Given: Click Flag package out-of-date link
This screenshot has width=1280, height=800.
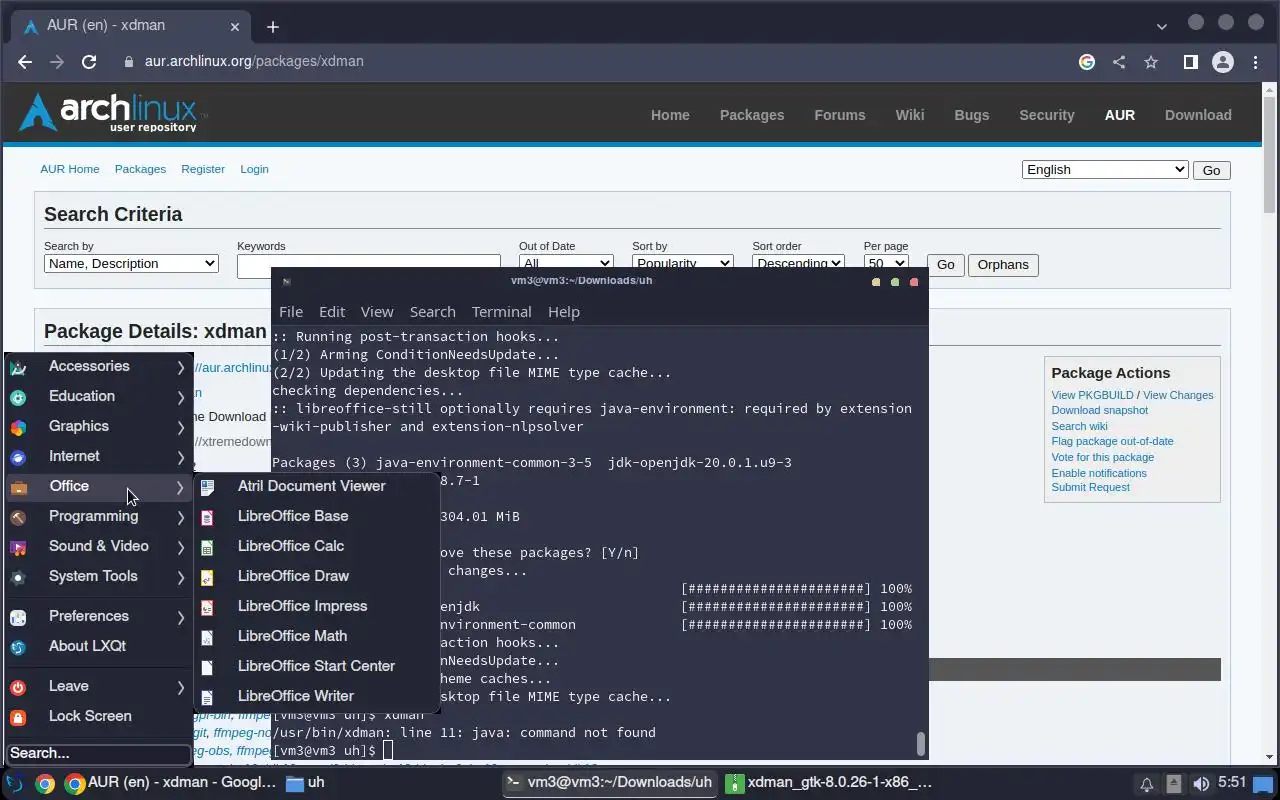Looking at the screenshot, I should coord(1112,441).
